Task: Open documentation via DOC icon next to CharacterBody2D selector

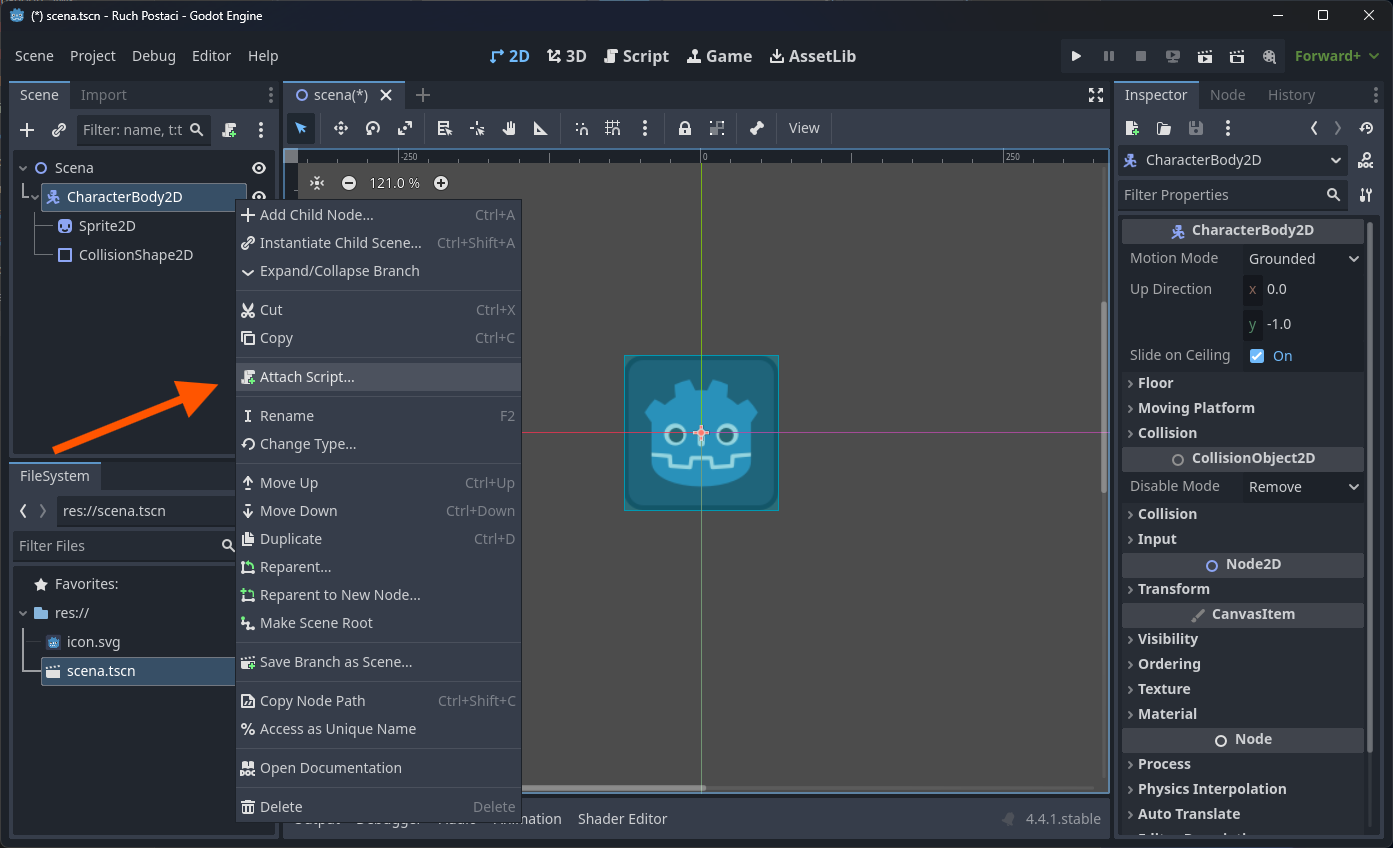Action: point(1366,160)
